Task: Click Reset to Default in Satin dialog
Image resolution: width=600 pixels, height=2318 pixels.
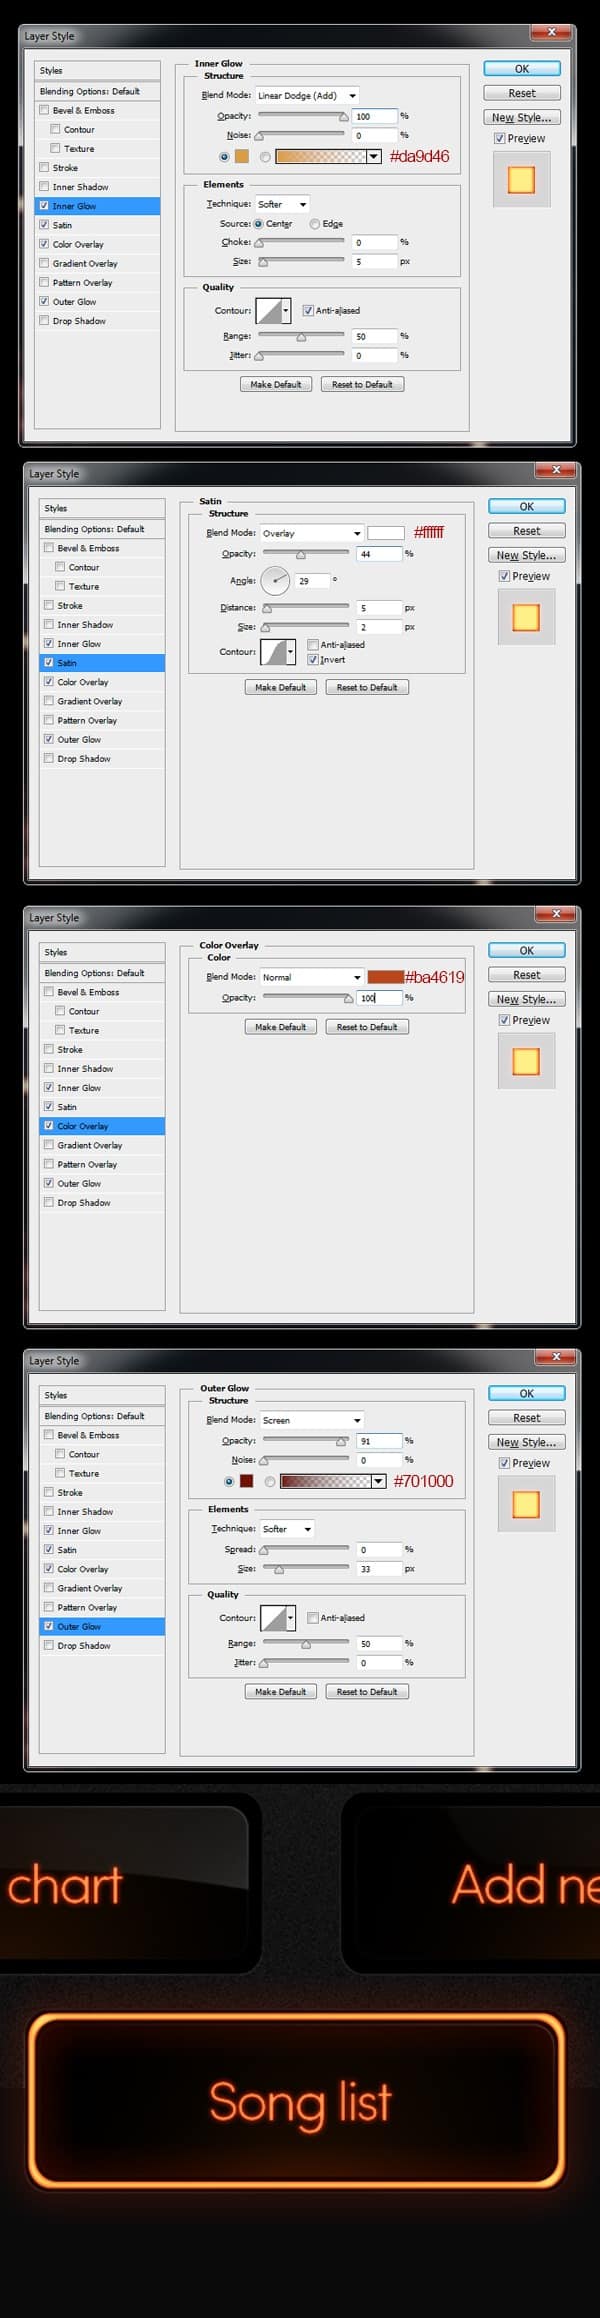Action: pos(367,687)
